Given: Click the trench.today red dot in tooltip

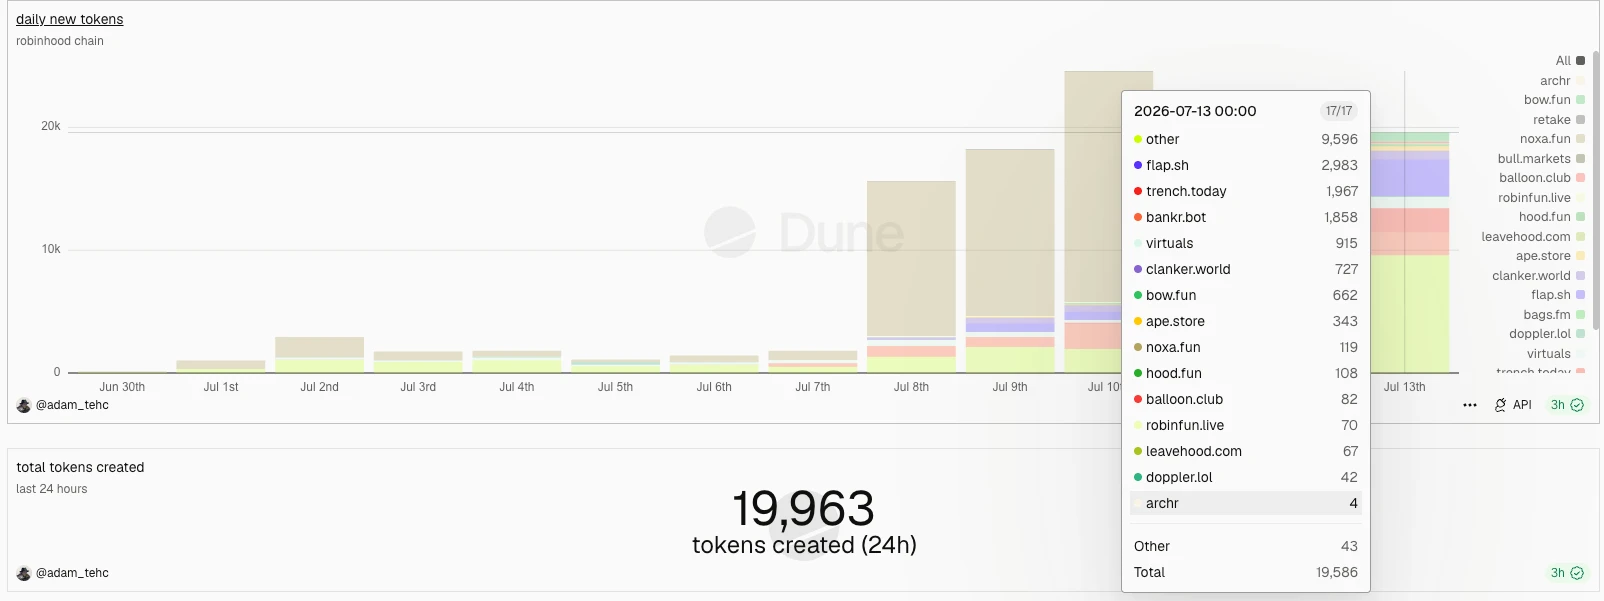Looking at the screenshot, I should click(1138, 191).
